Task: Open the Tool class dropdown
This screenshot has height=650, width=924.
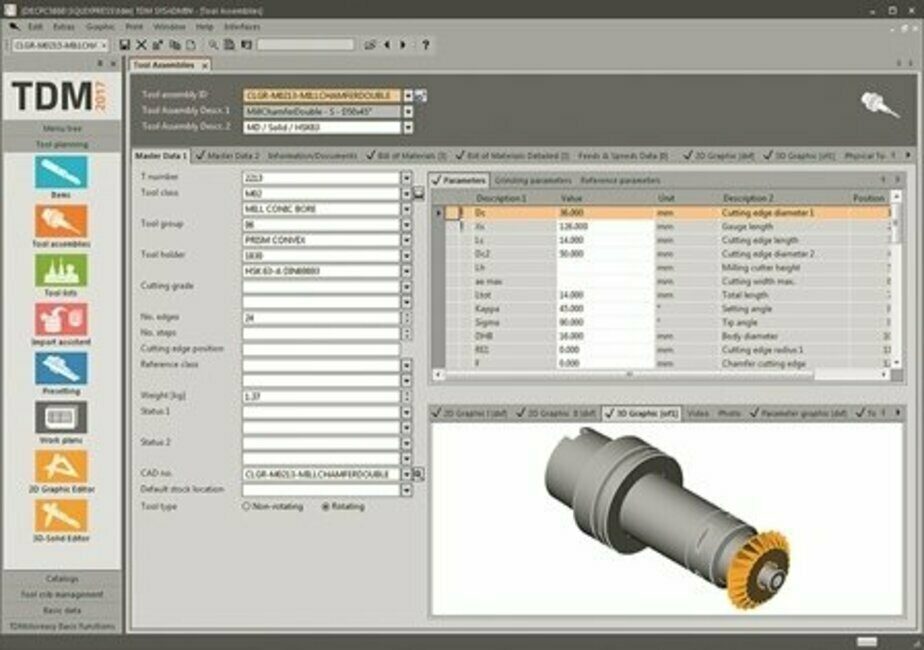Action: 406,193
